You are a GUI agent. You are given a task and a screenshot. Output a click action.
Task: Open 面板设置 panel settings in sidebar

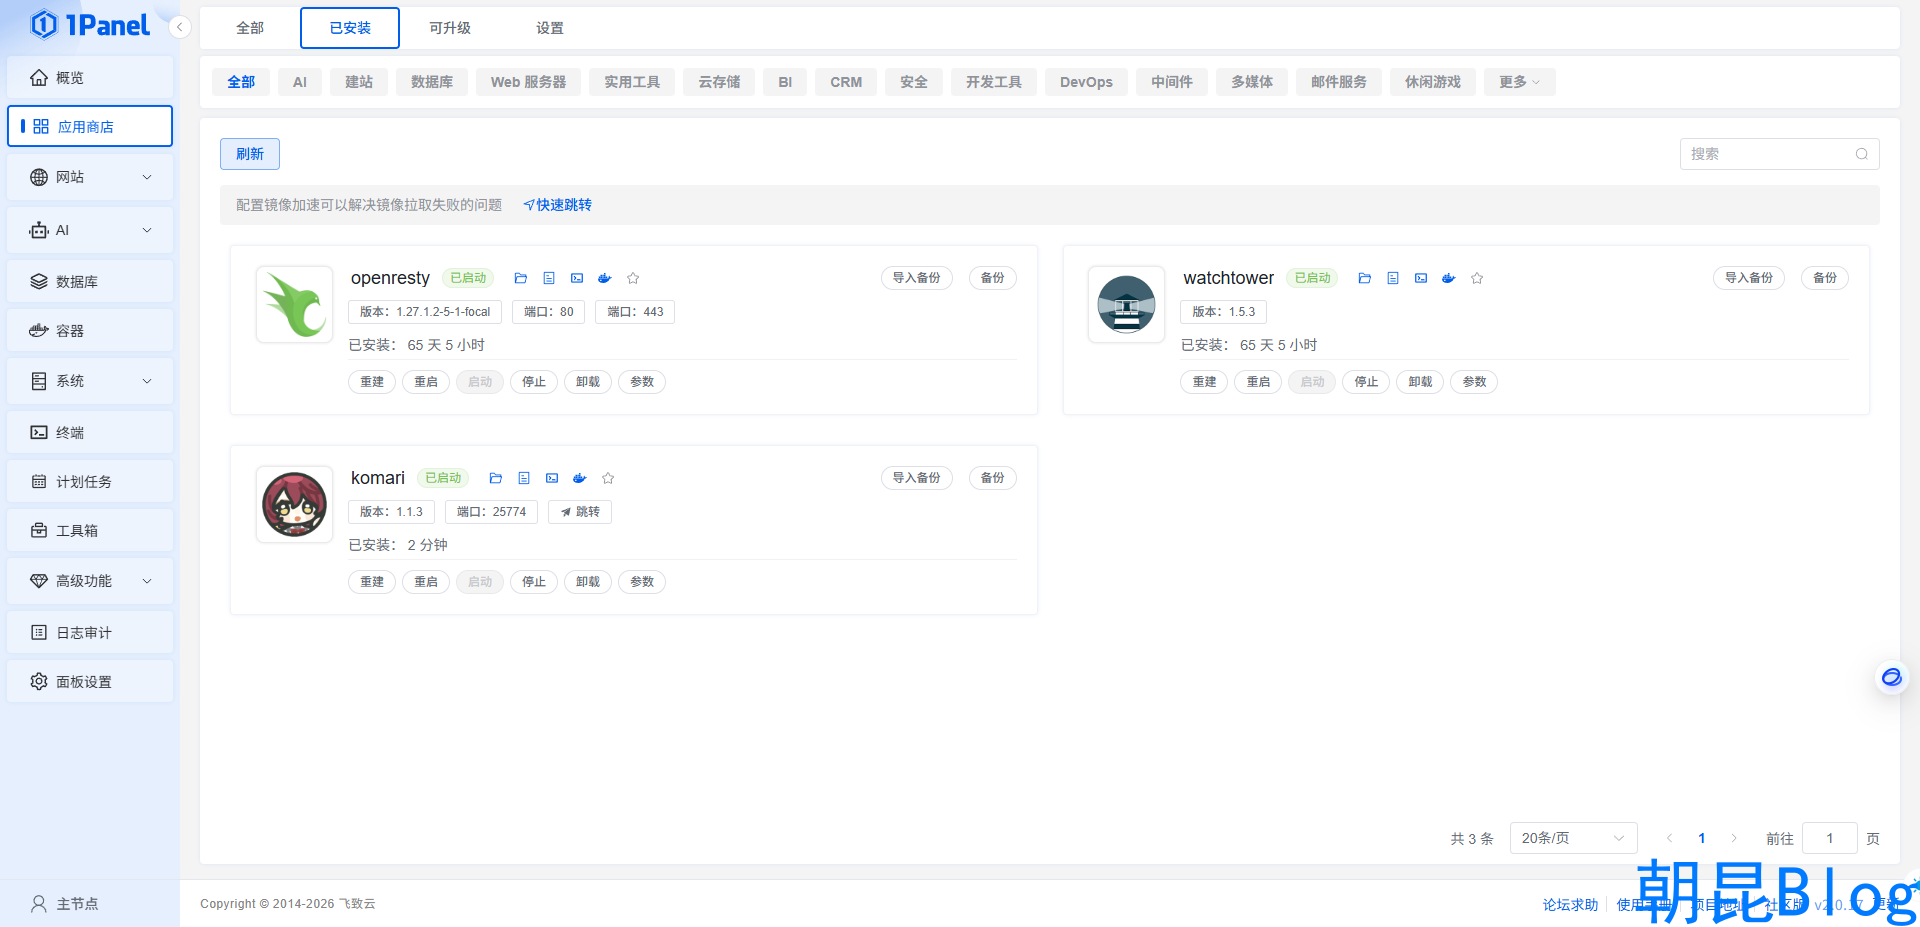(x=90, y=681)
